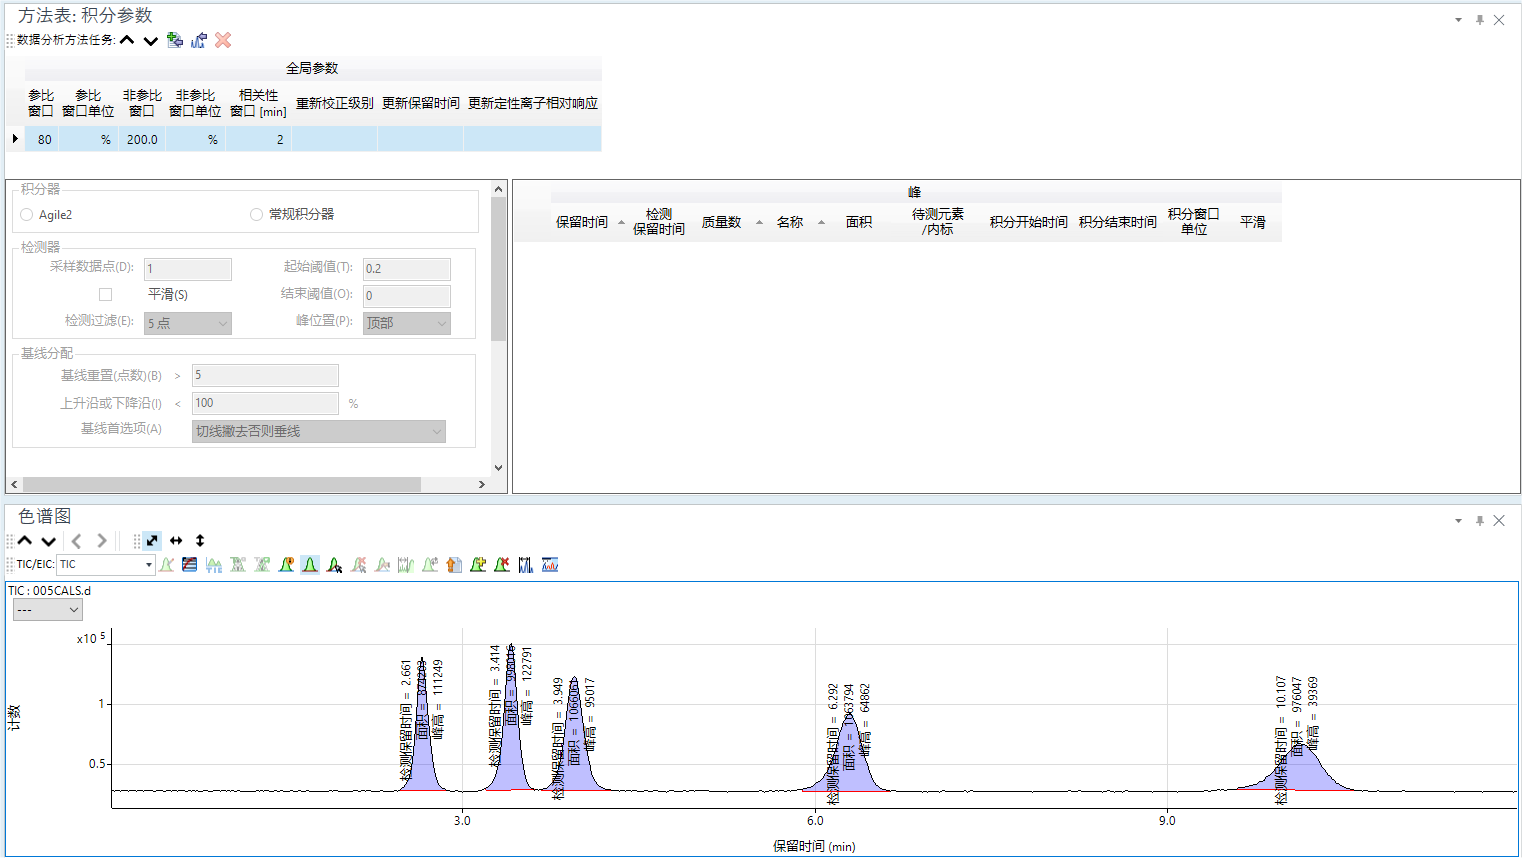Click the last overlay chromatogram icon
Image resolution: width=1522 pixels, height=858 pixels.
[x=550, y=565]
